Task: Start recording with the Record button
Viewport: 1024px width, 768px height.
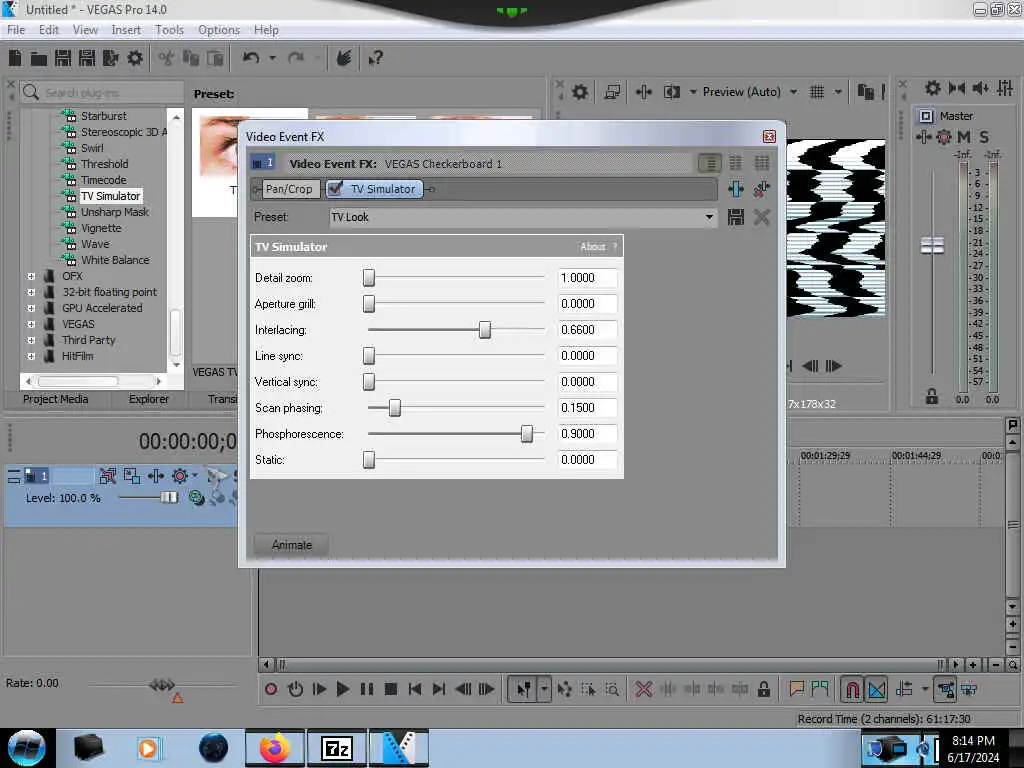Action: coord(271,689)
